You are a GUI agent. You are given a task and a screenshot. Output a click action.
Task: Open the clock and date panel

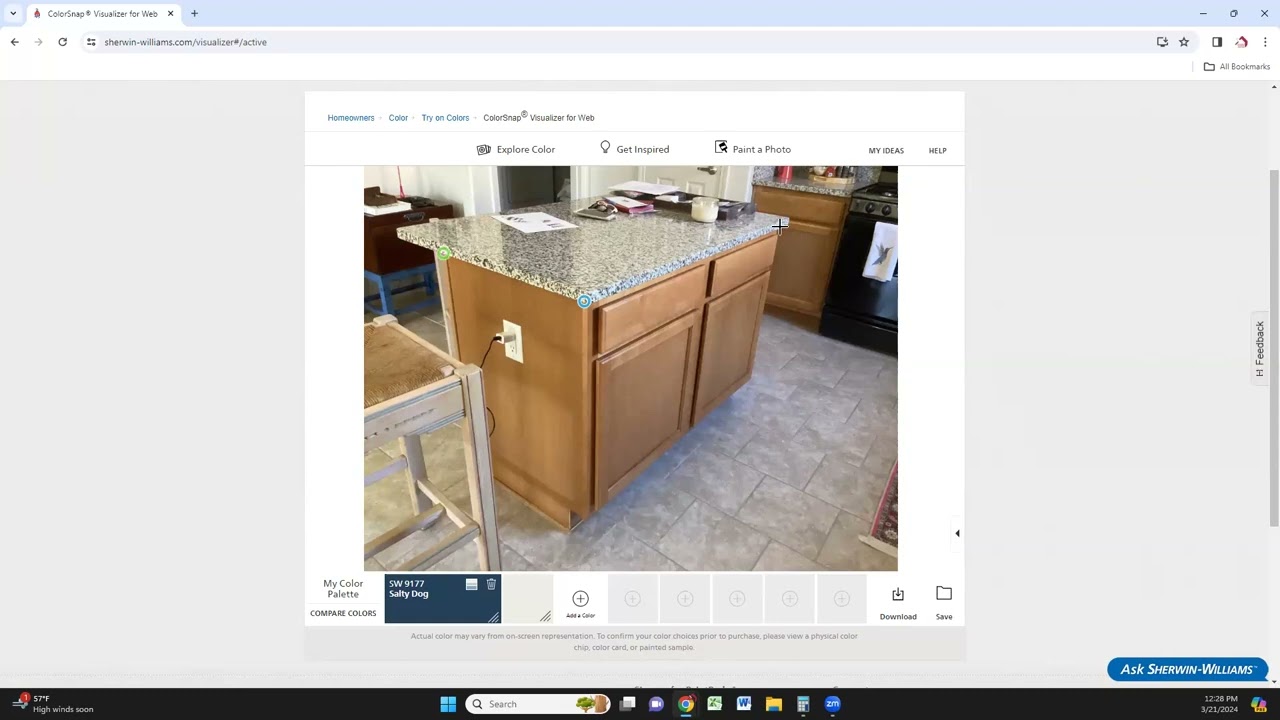[1220, 704]
